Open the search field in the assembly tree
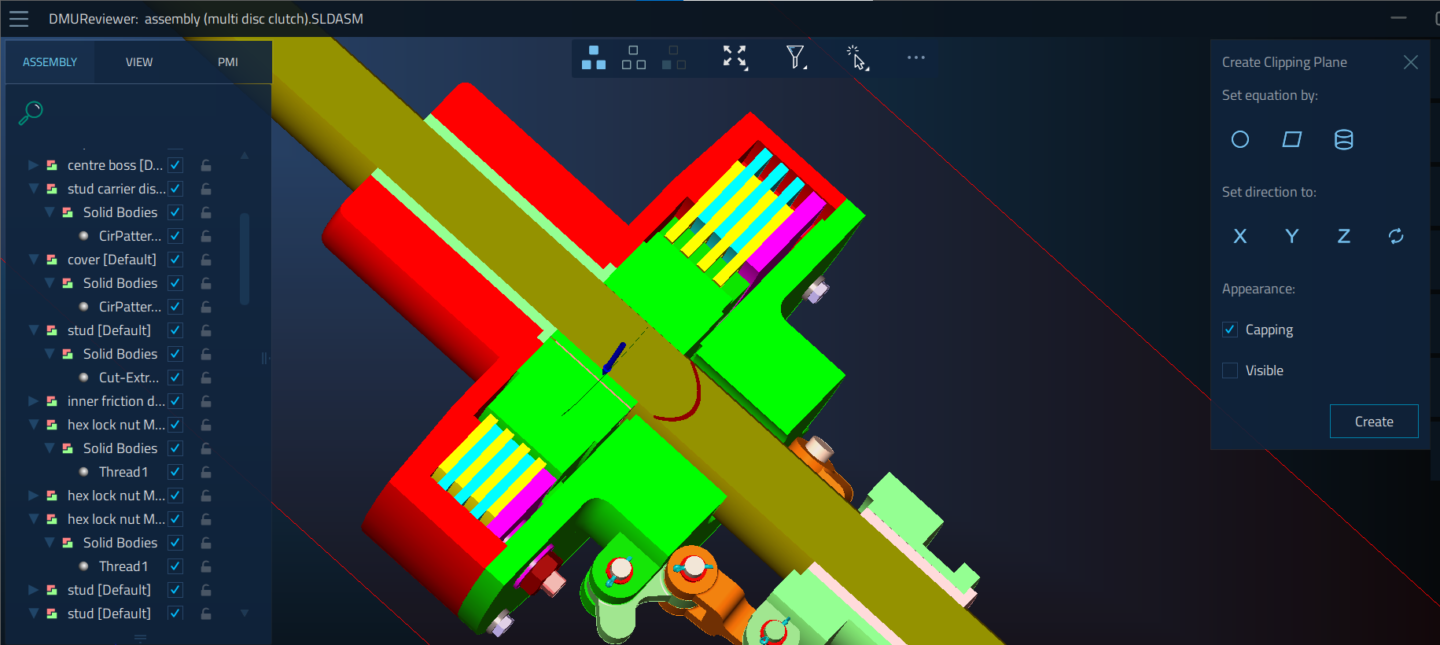This screenshot has width=1440, height=645. [x=30, y=111]
